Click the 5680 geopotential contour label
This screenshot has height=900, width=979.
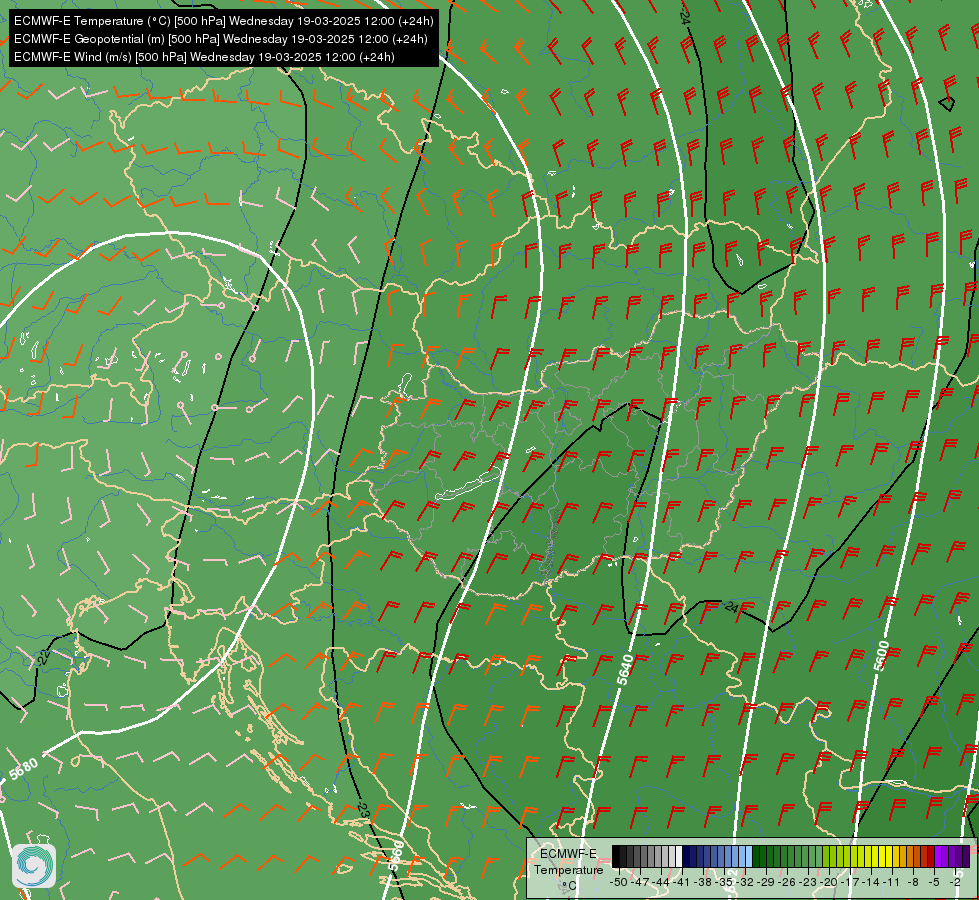(x=24, y=769)
